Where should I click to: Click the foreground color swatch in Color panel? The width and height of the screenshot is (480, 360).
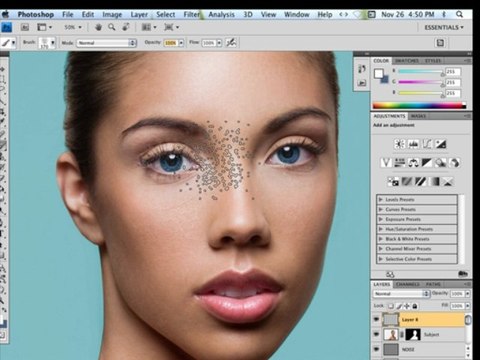coord(378,73)
